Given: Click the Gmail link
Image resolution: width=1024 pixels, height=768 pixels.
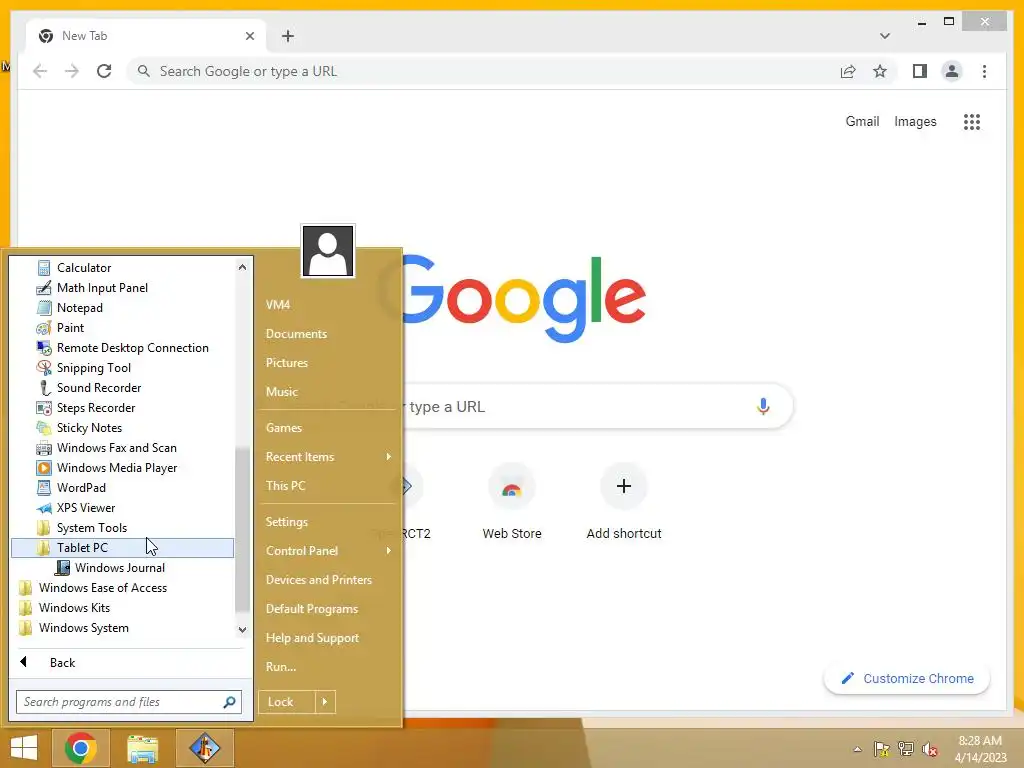Looking at the screenshot, I should (x=862, y=121).
